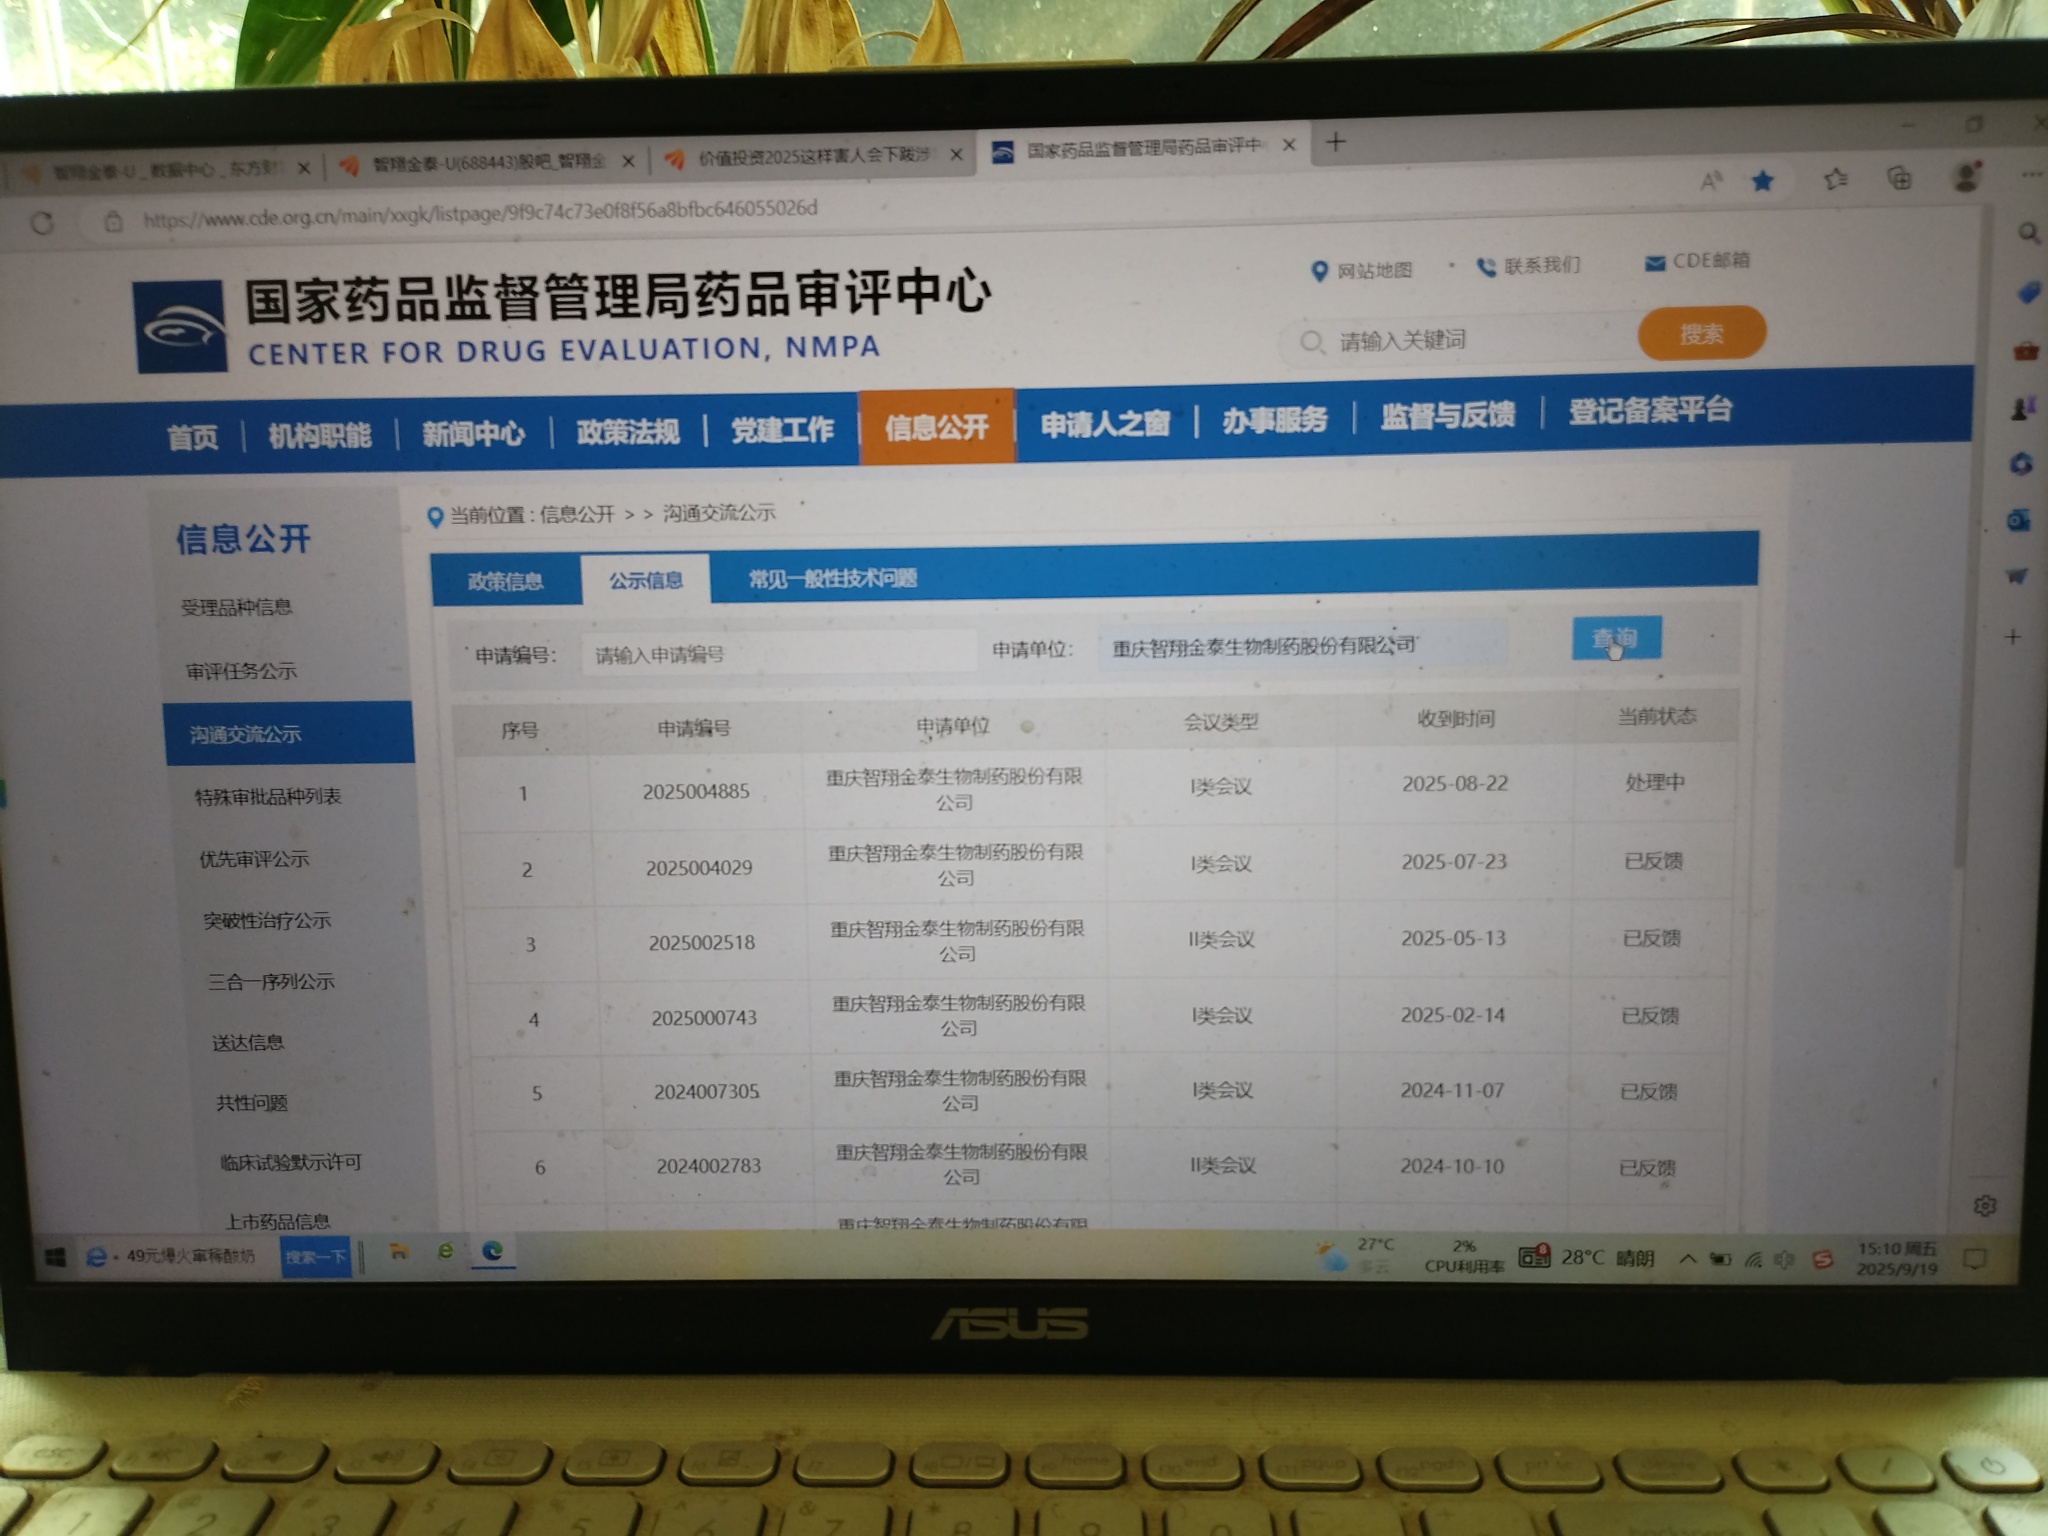Open 临床试验默示许可 in the sidebar

coord(291,1162)
